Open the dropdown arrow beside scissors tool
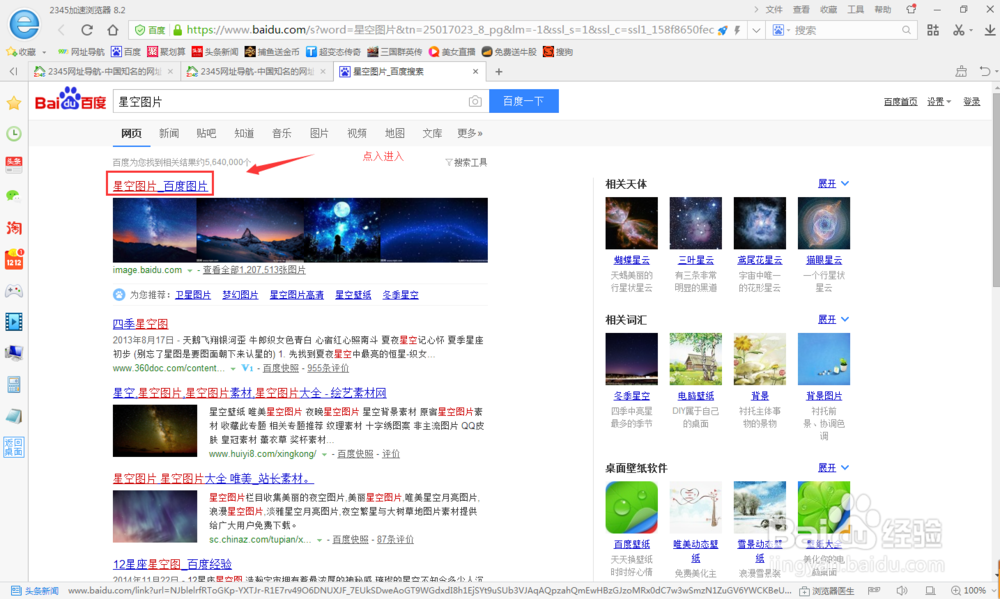Image resolution: width=1000 pixels, height=599 pixels. pyautogui.click(x=971, y=31)
